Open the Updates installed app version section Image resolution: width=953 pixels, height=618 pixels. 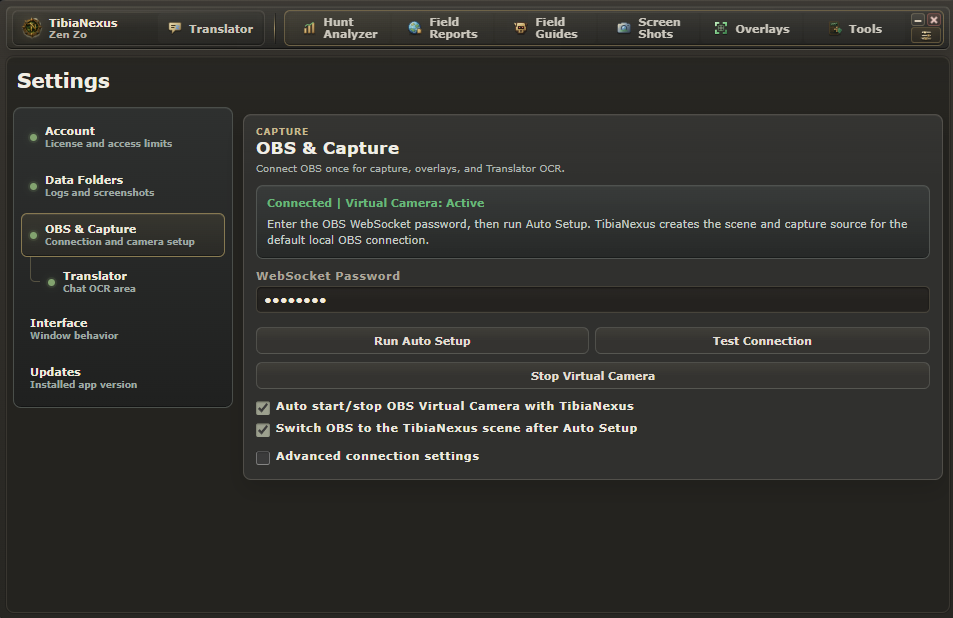coord(123,378)
